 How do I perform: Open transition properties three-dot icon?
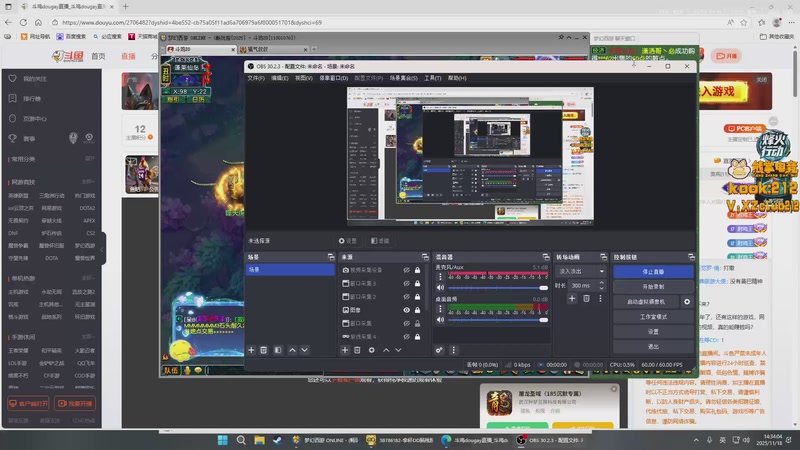(601, 298)
